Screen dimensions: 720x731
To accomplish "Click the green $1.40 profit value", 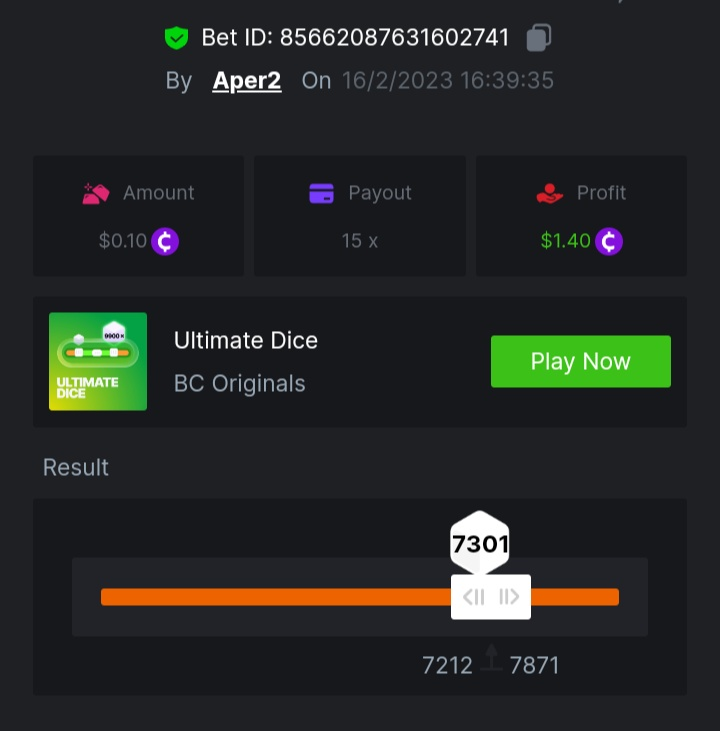I will click(565, 241).
